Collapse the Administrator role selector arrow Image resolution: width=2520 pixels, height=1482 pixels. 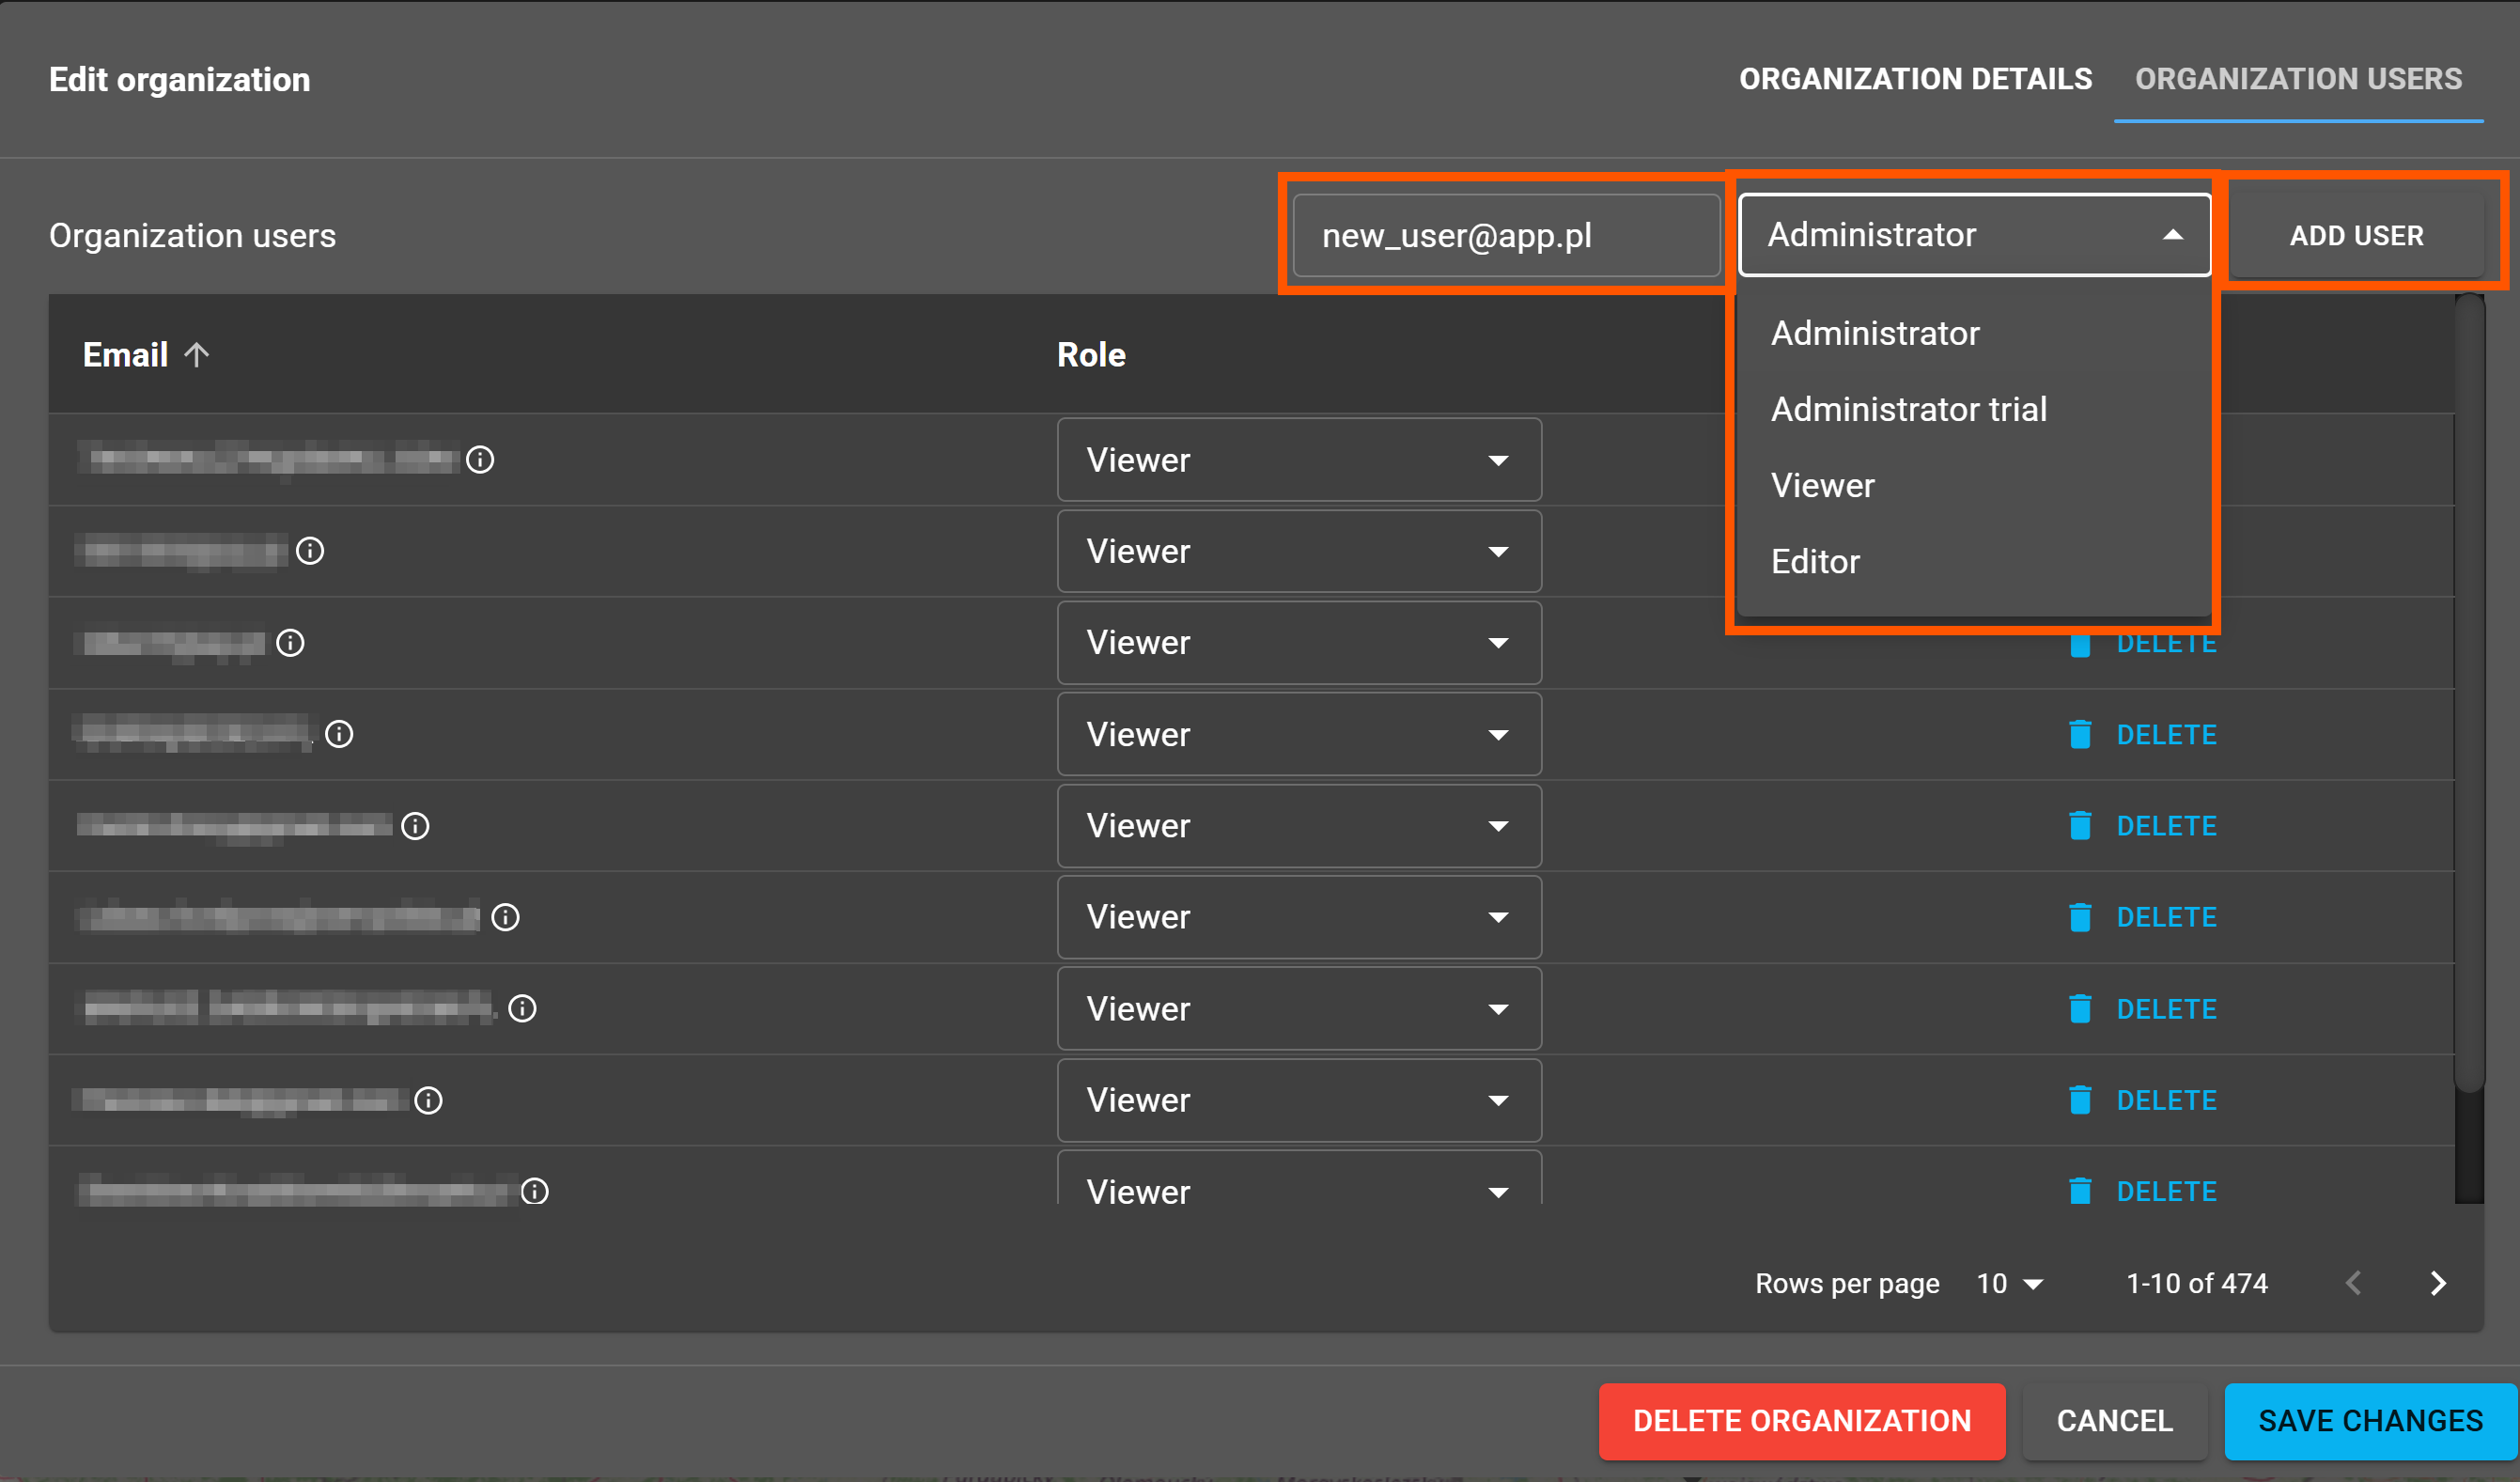pyautogui.click(x=2172, y=235)
